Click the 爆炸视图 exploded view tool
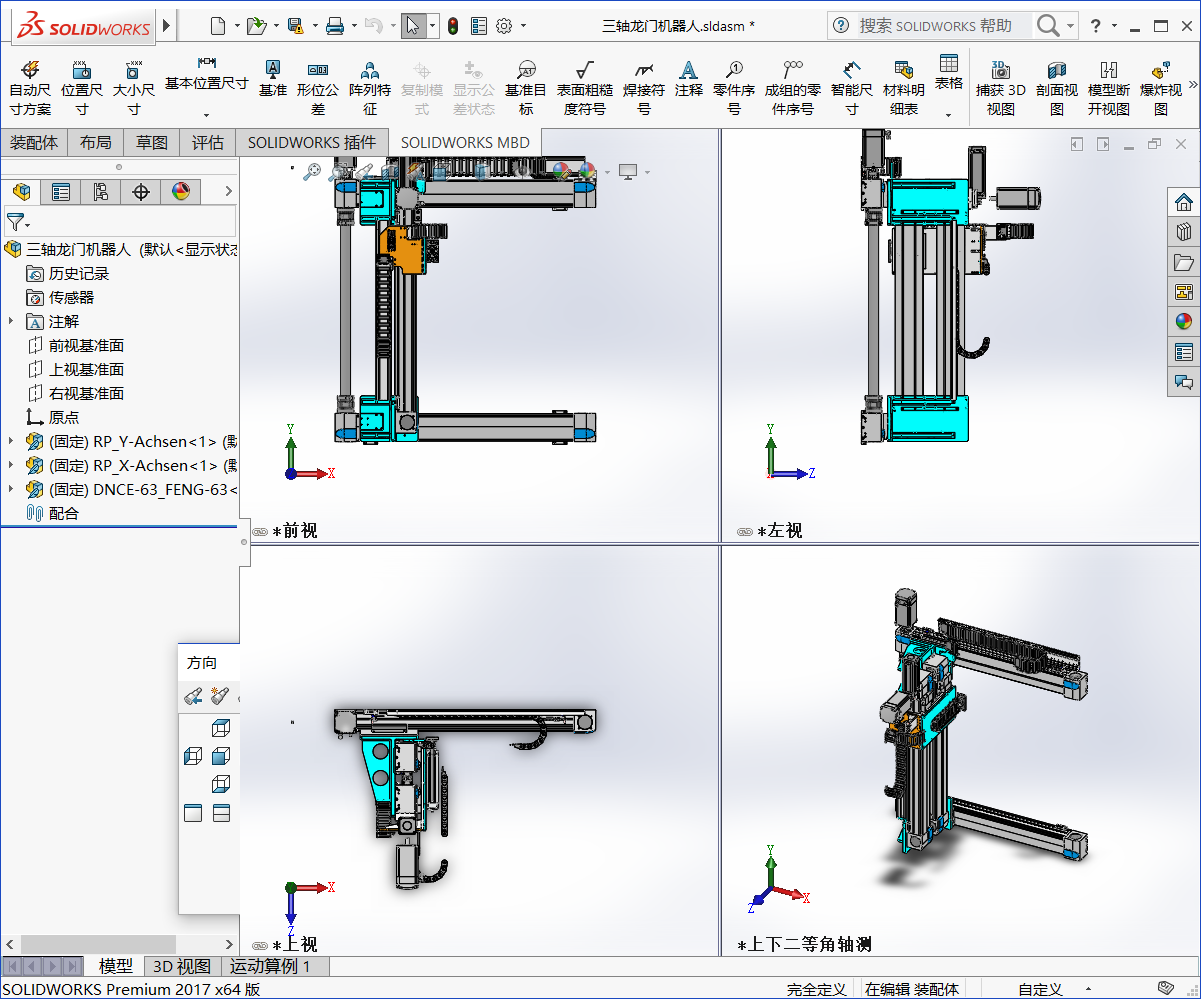The image size is (1201, 999). click(1160, 87)
